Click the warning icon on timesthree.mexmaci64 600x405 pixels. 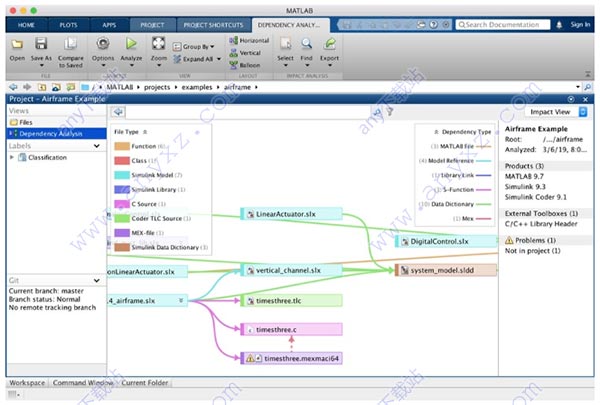pos(250,359)
